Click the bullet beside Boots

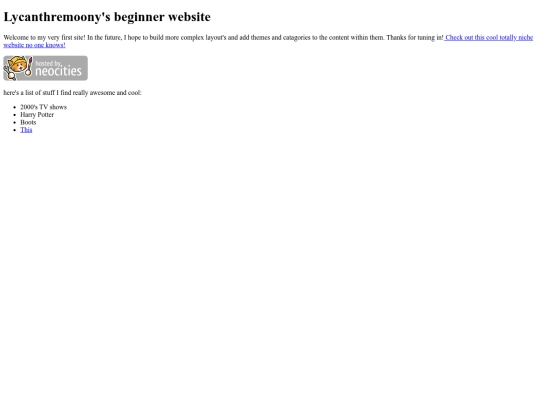point(15,122)
